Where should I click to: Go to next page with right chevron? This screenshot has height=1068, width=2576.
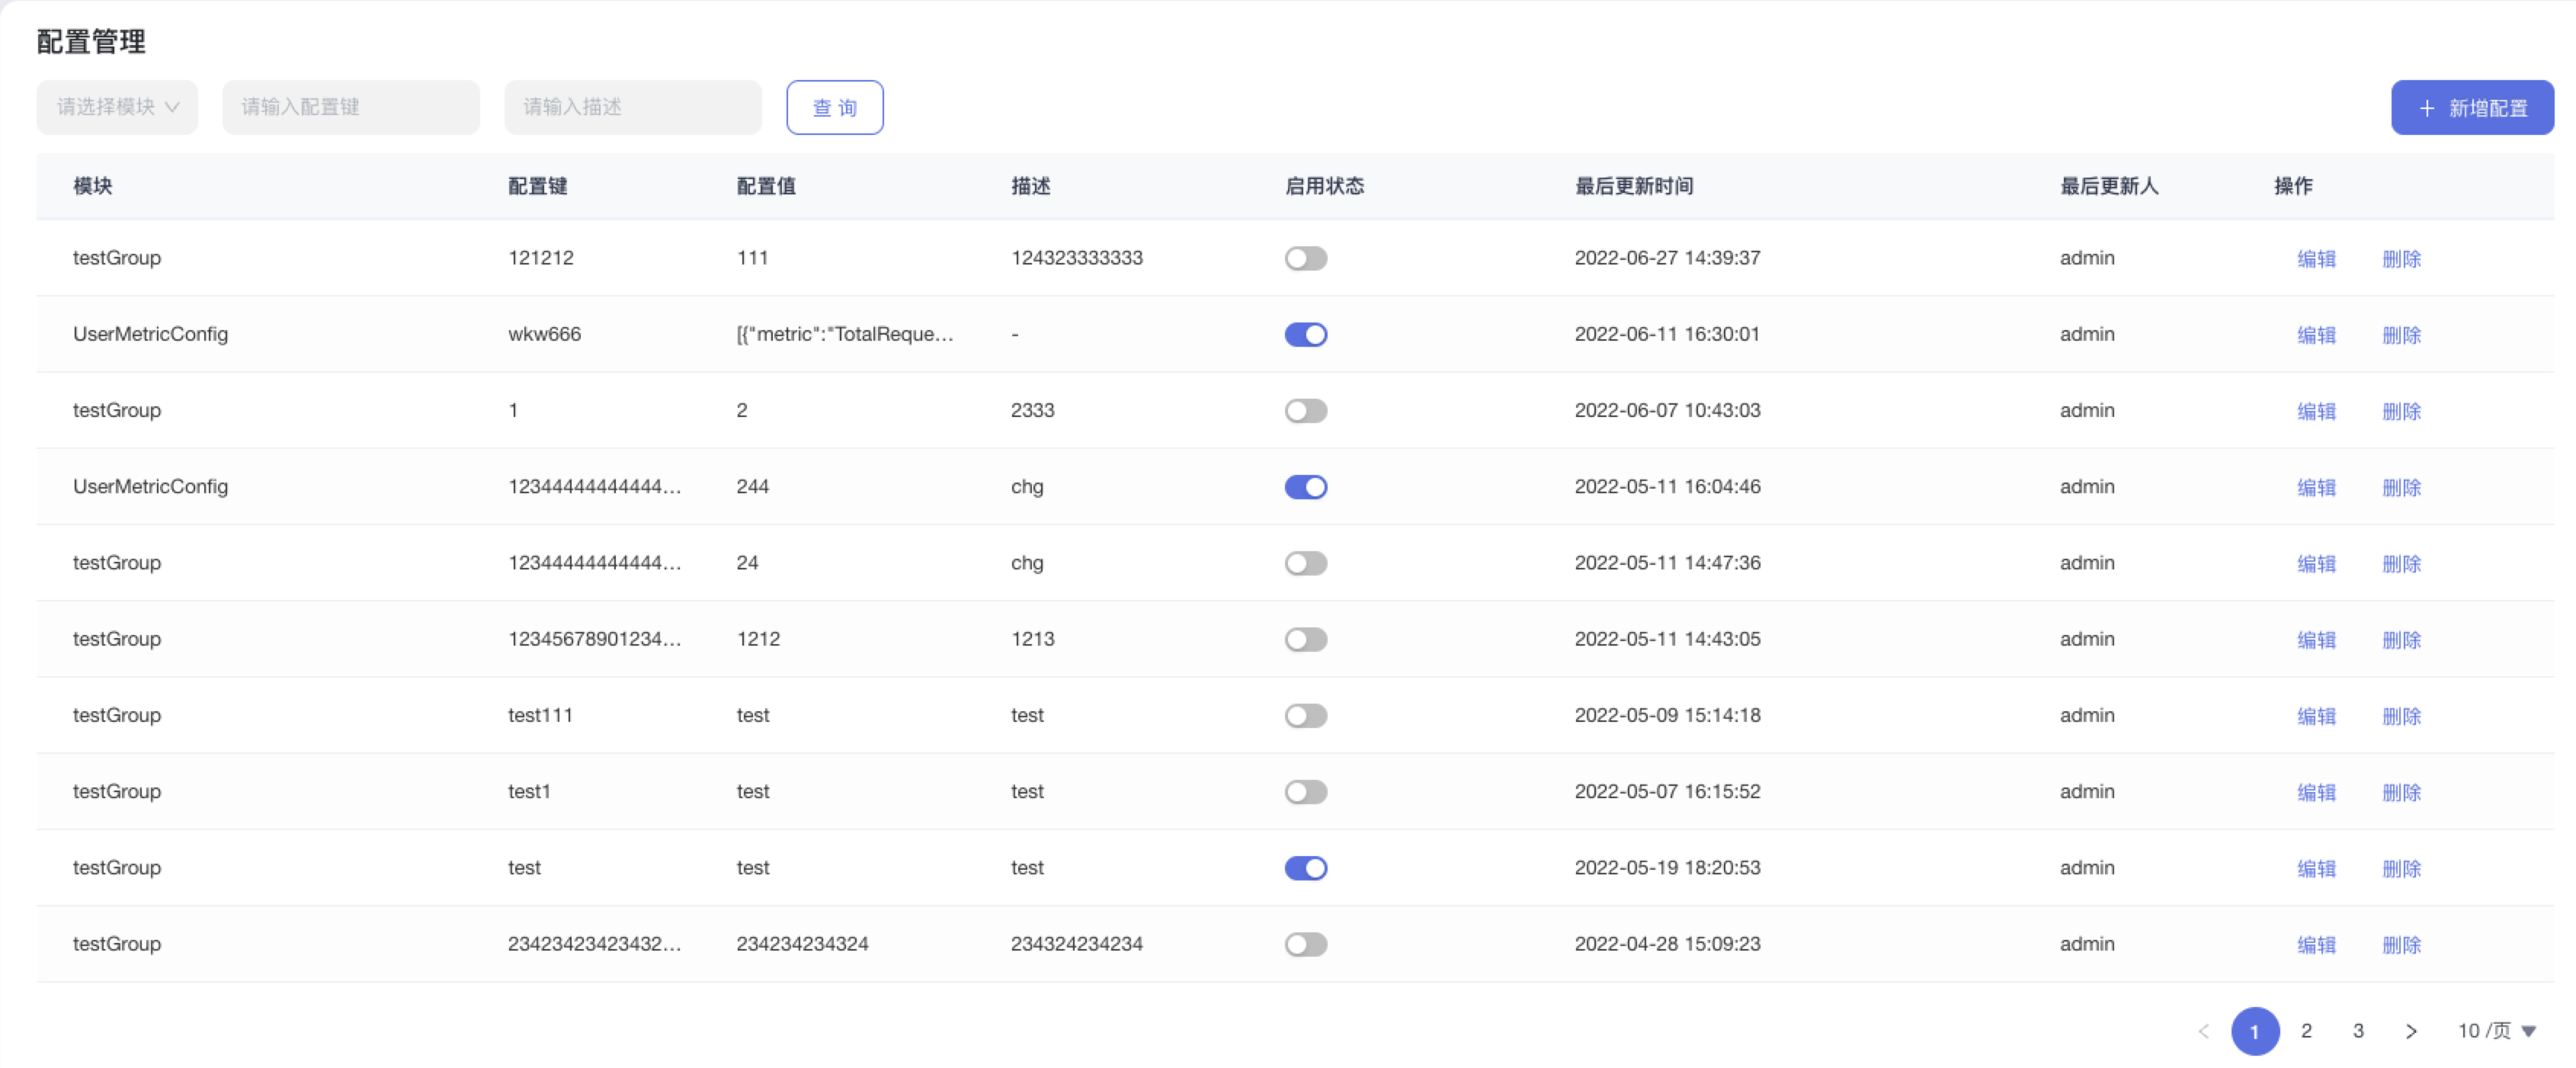click(2411, 1031)
